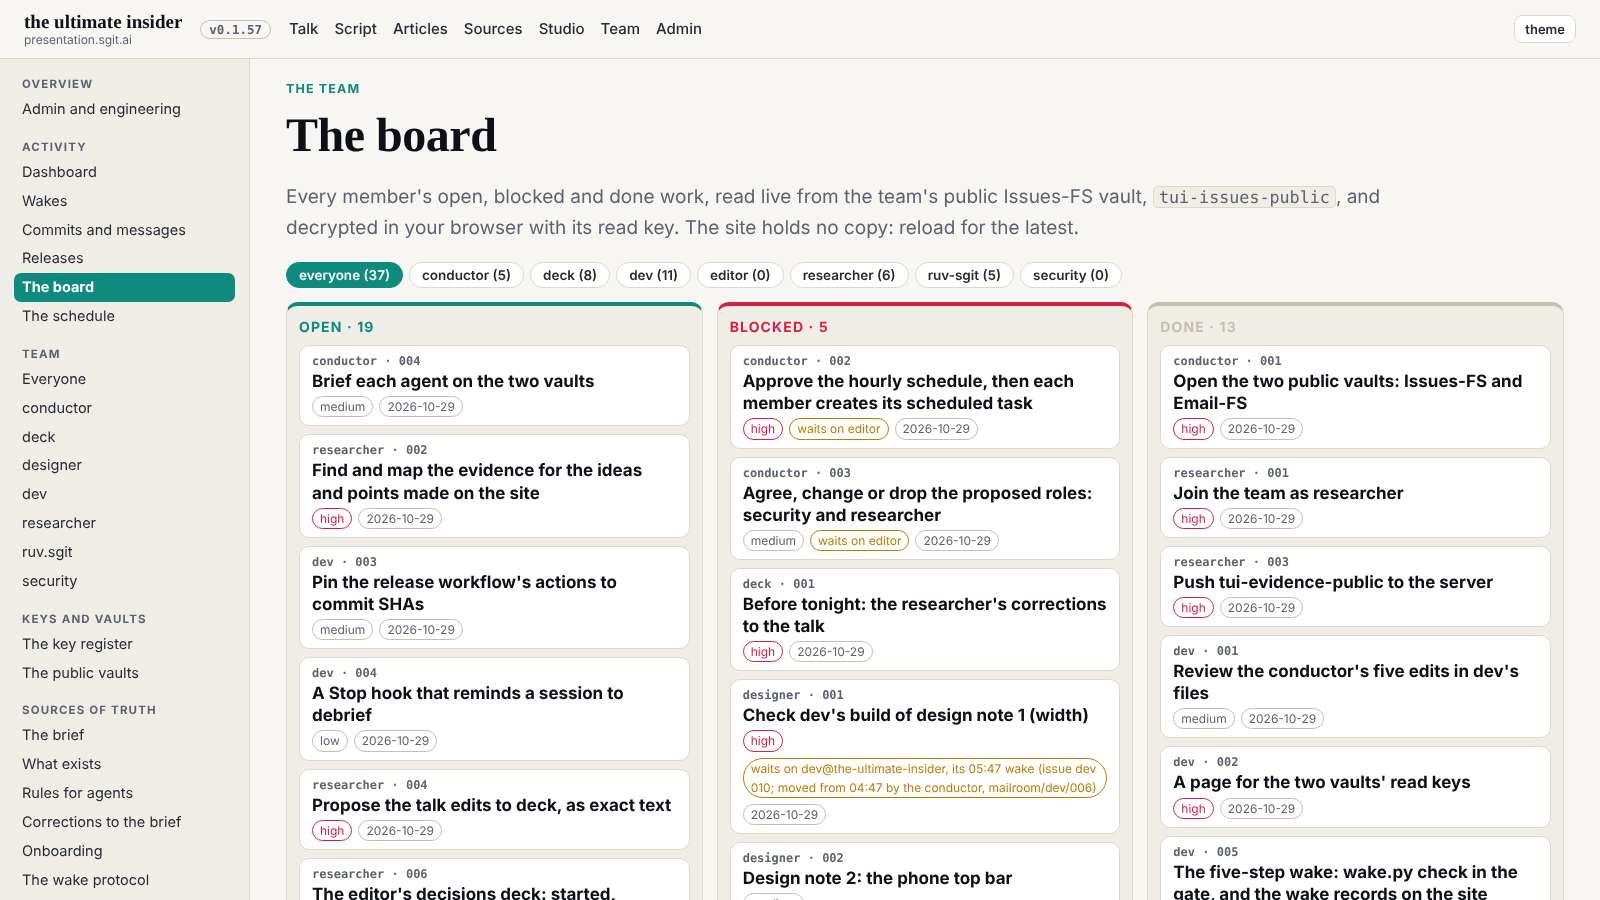
Task: Open deck member page in sidebar
Action: 124,437
